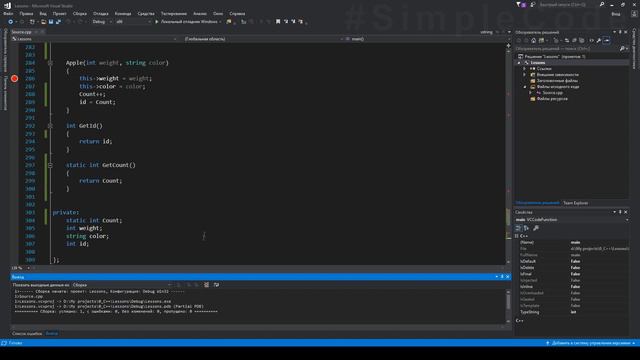The height and width of the screenshot is (360, 640).
Task: Click the Output panel vertical scrollbar
Action: click(508, 306)
